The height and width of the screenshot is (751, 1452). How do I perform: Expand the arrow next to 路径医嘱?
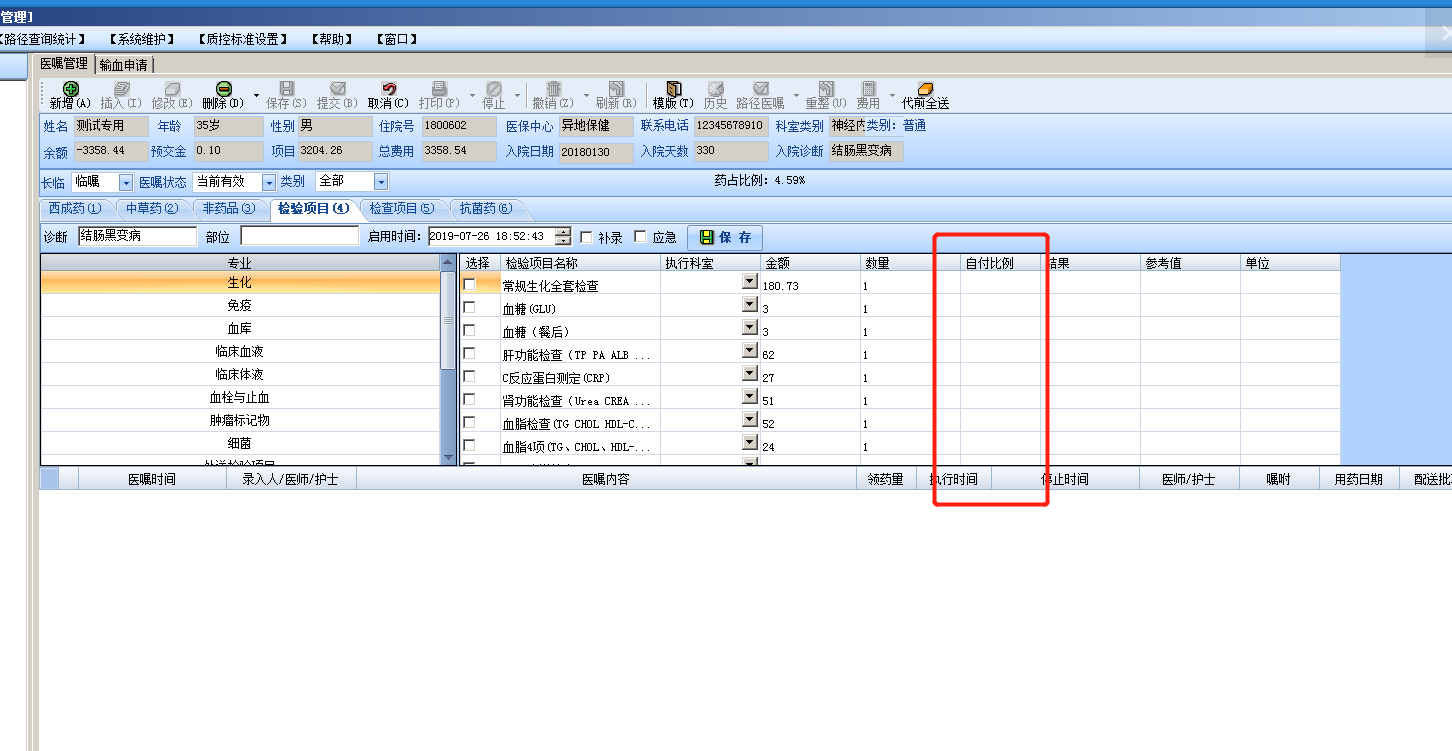(x=796, y=96)
